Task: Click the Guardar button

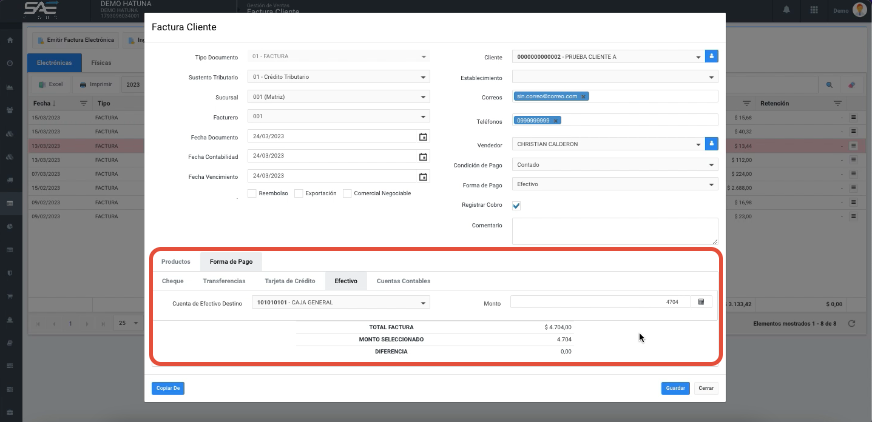Action: 675,389
